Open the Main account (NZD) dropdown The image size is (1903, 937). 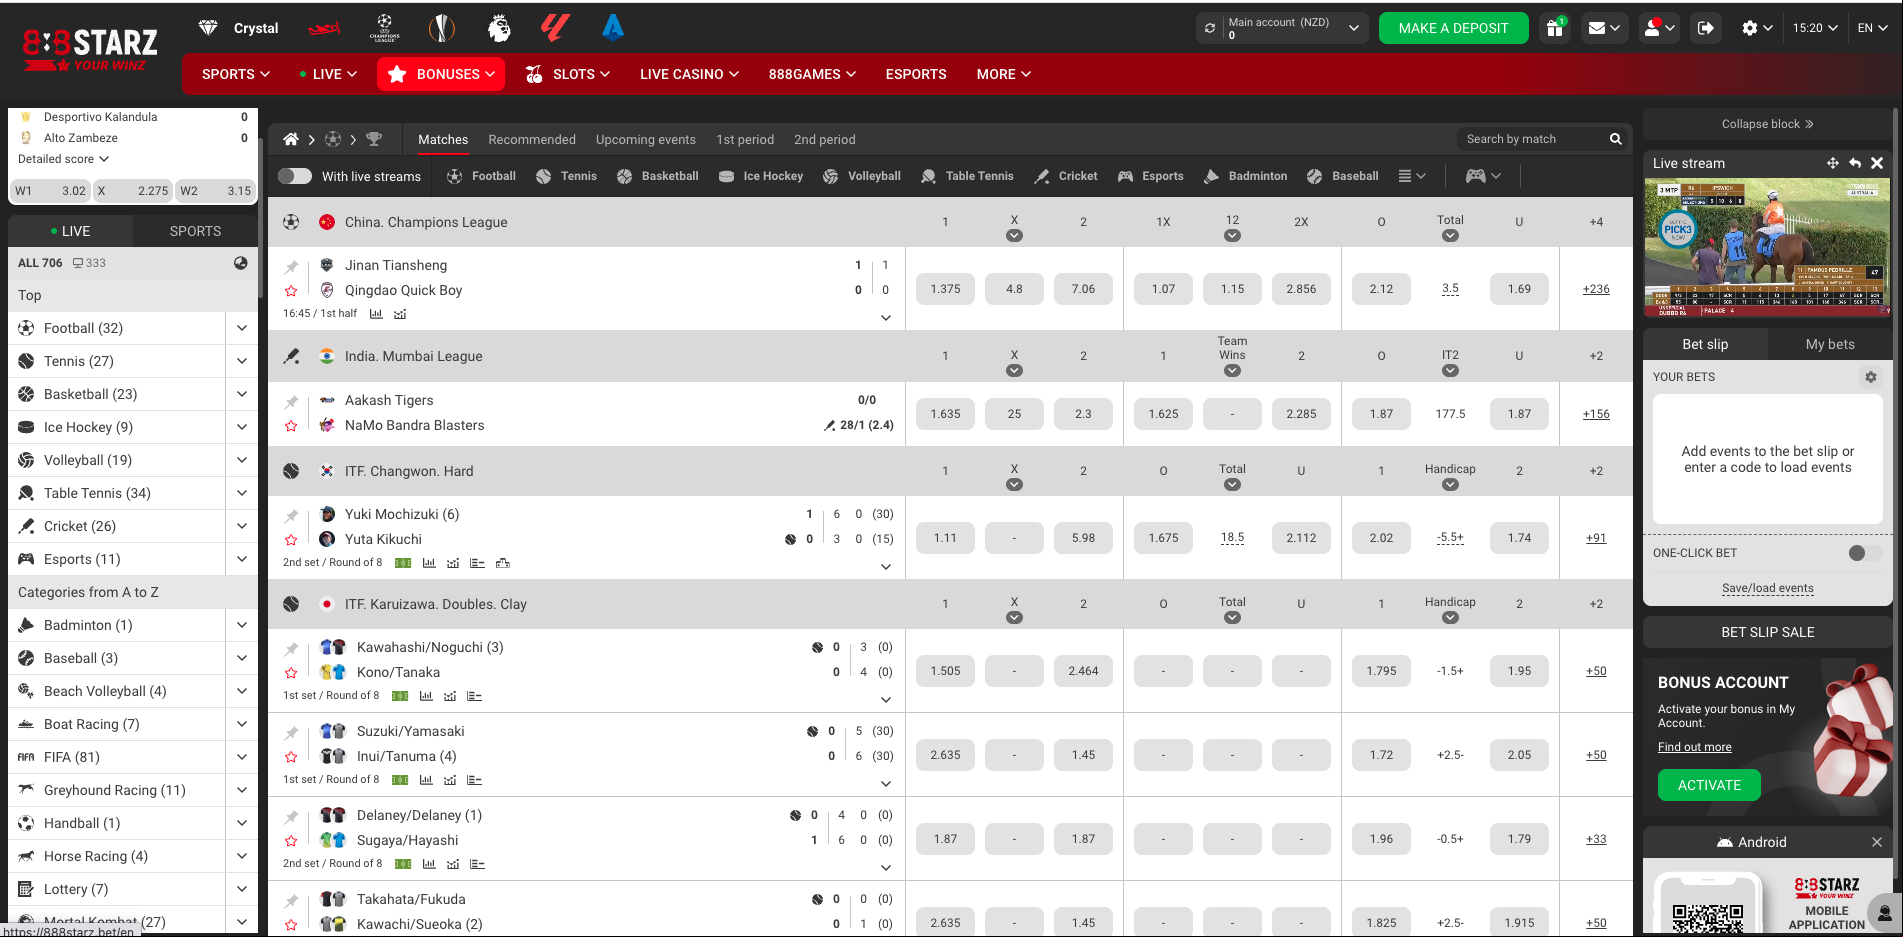pyautogui.click(x=1294, y=28)
